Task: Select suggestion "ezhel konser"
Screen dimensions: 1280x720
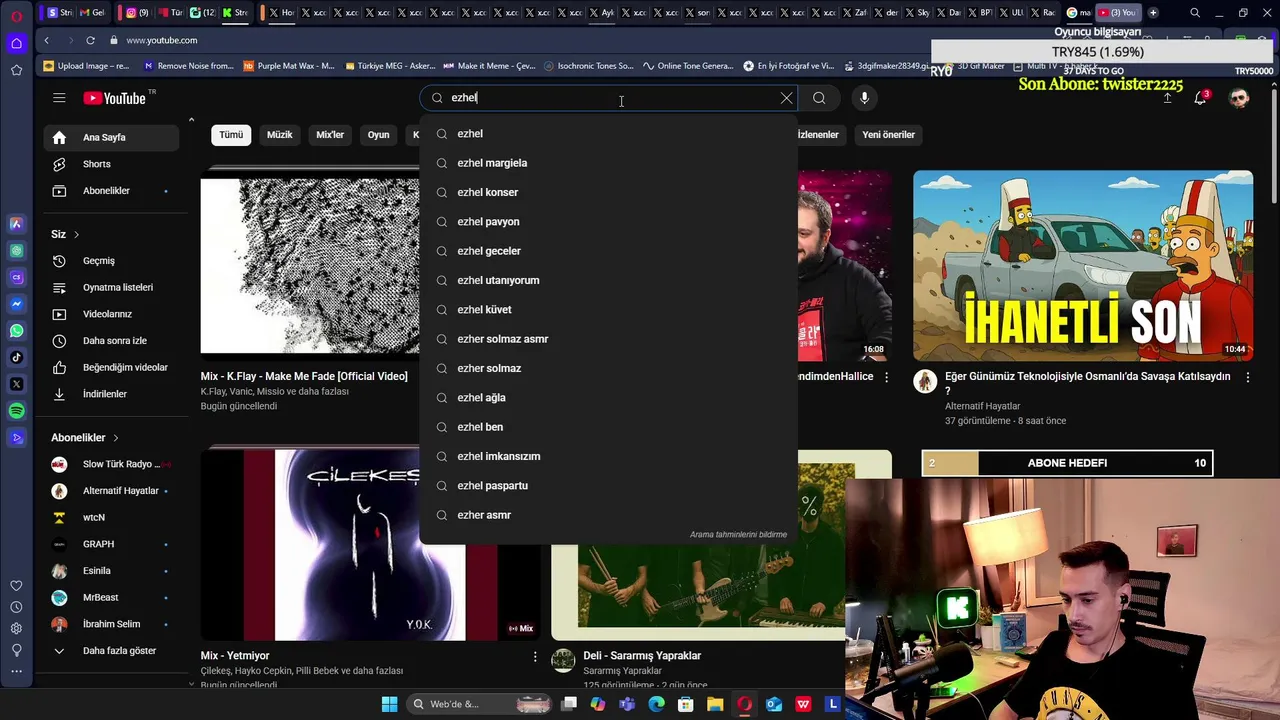Action: pyautogui.click(x=608, y=192)
